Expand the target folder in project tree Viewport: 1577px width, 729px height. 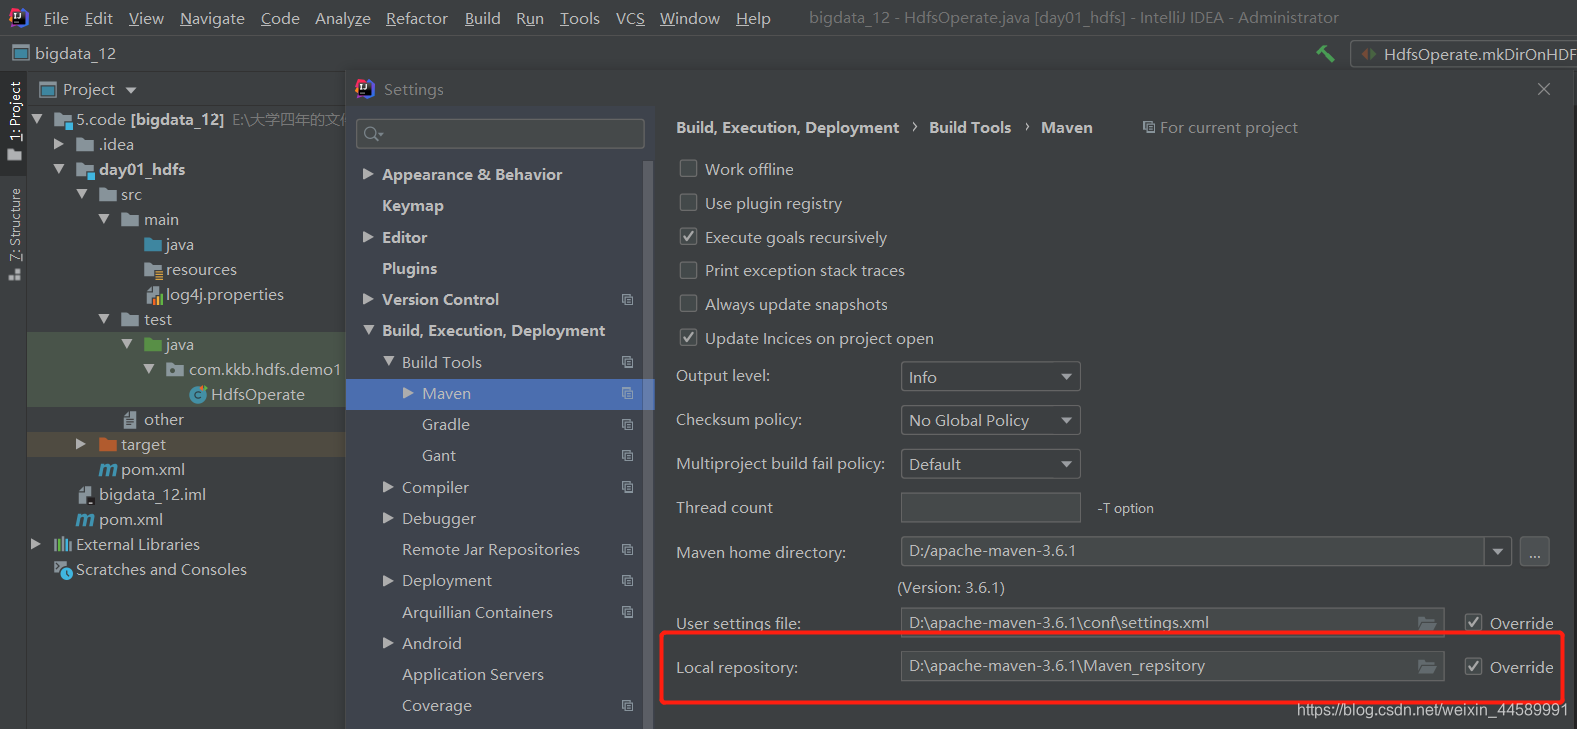(81, 444)
